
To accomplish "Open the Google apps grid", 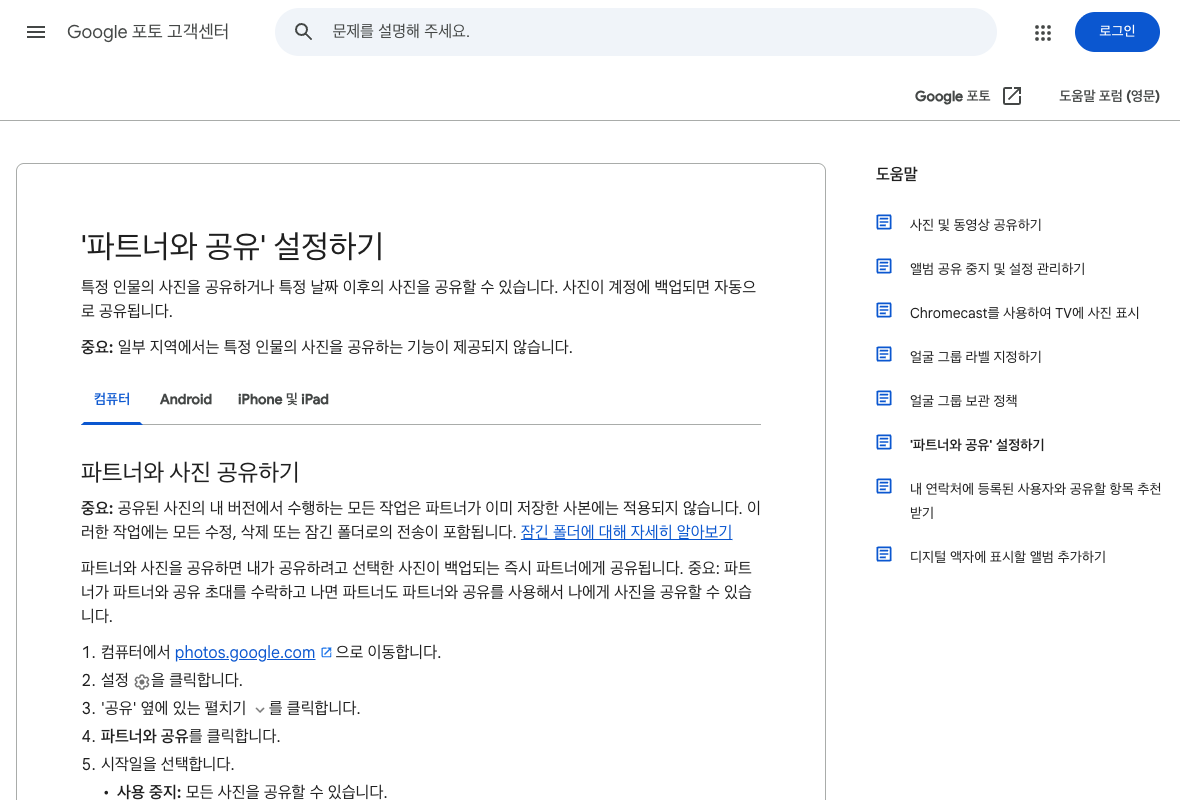I will point(1042,32).
